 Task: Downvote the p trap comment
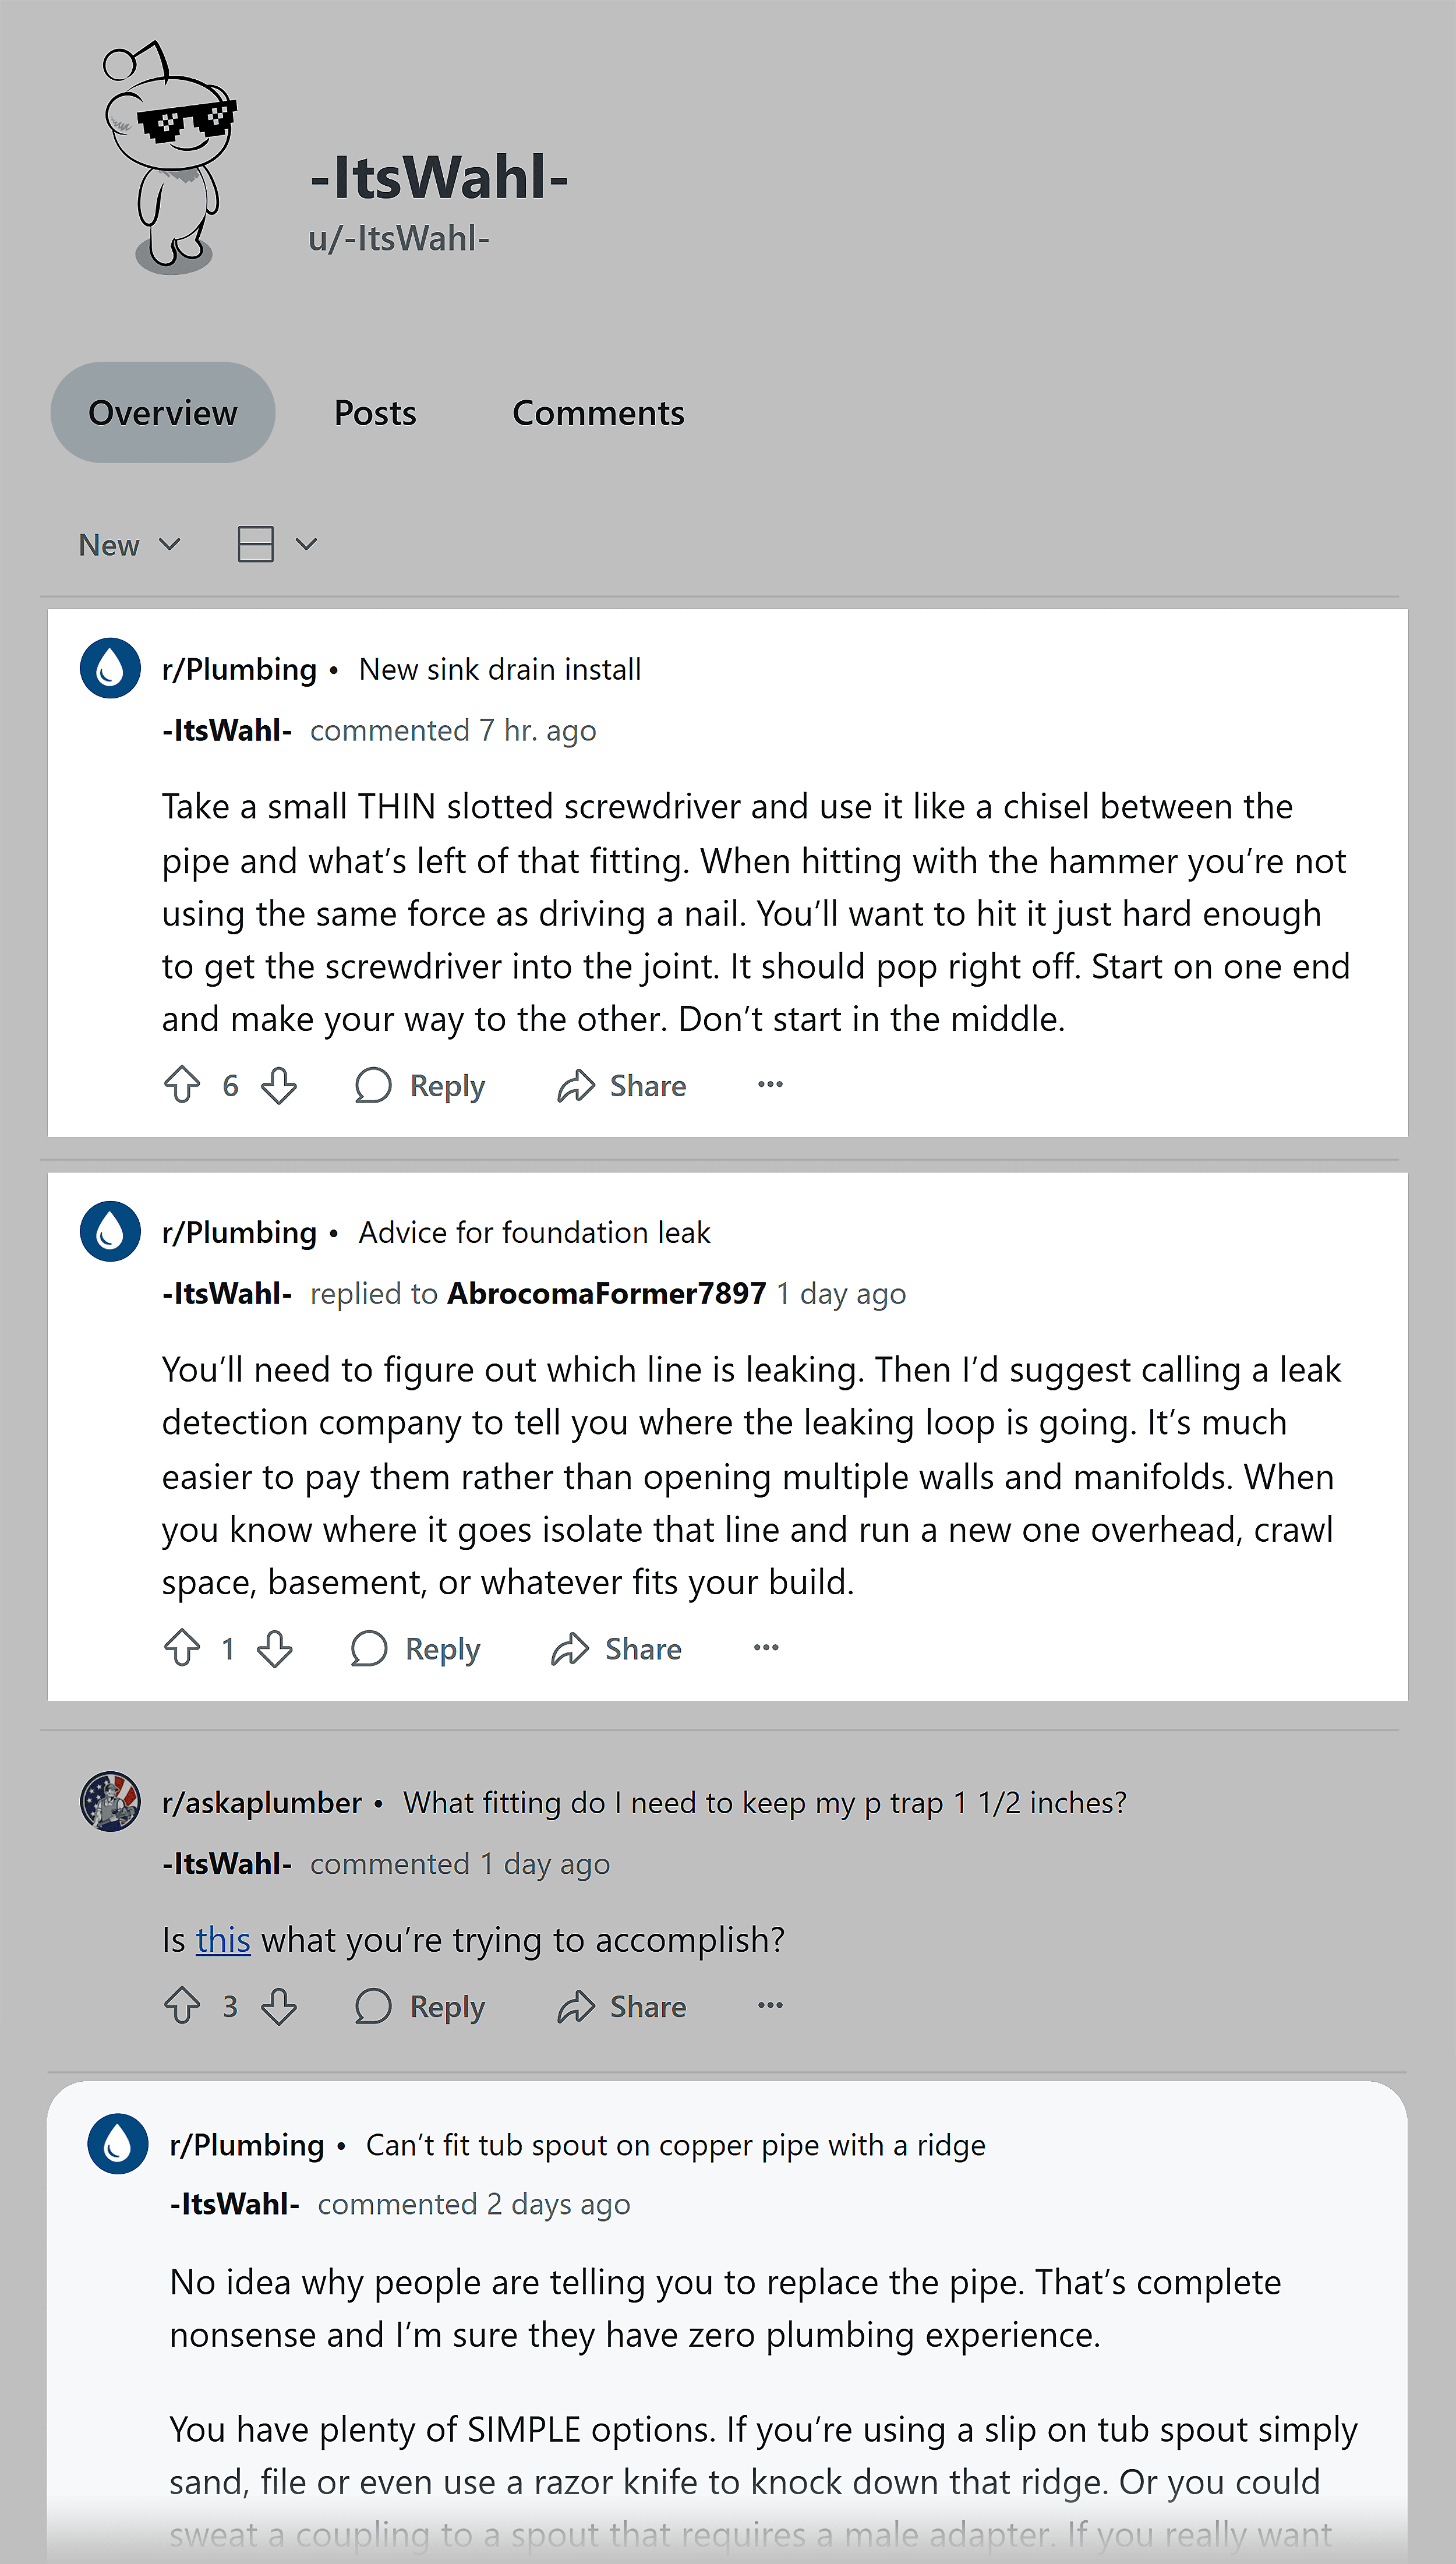[279, 2006]
